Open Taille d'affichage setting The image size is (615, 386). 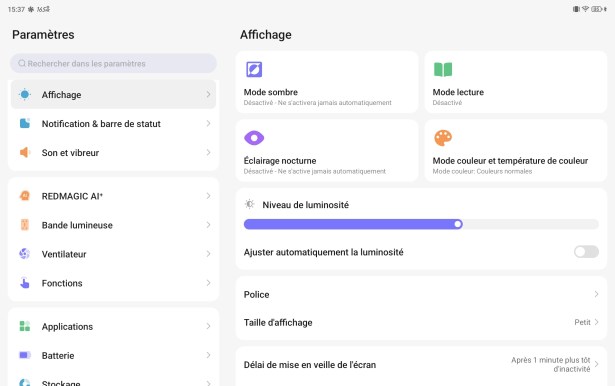pos(421,322)
